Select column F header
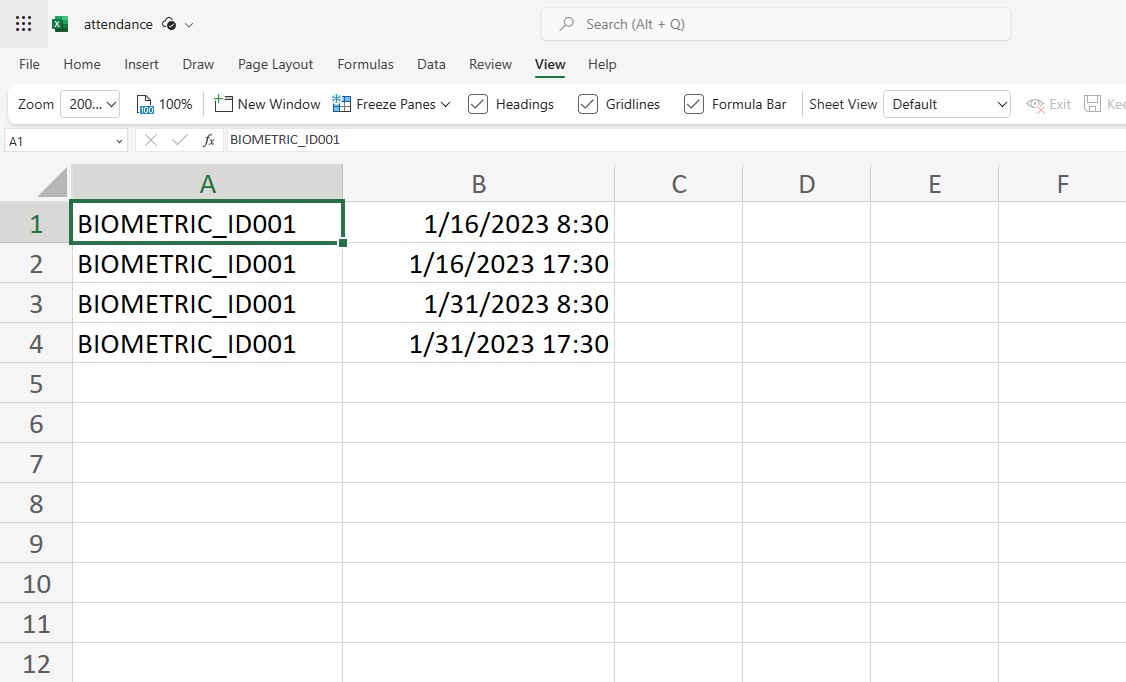 [1062, 184]
